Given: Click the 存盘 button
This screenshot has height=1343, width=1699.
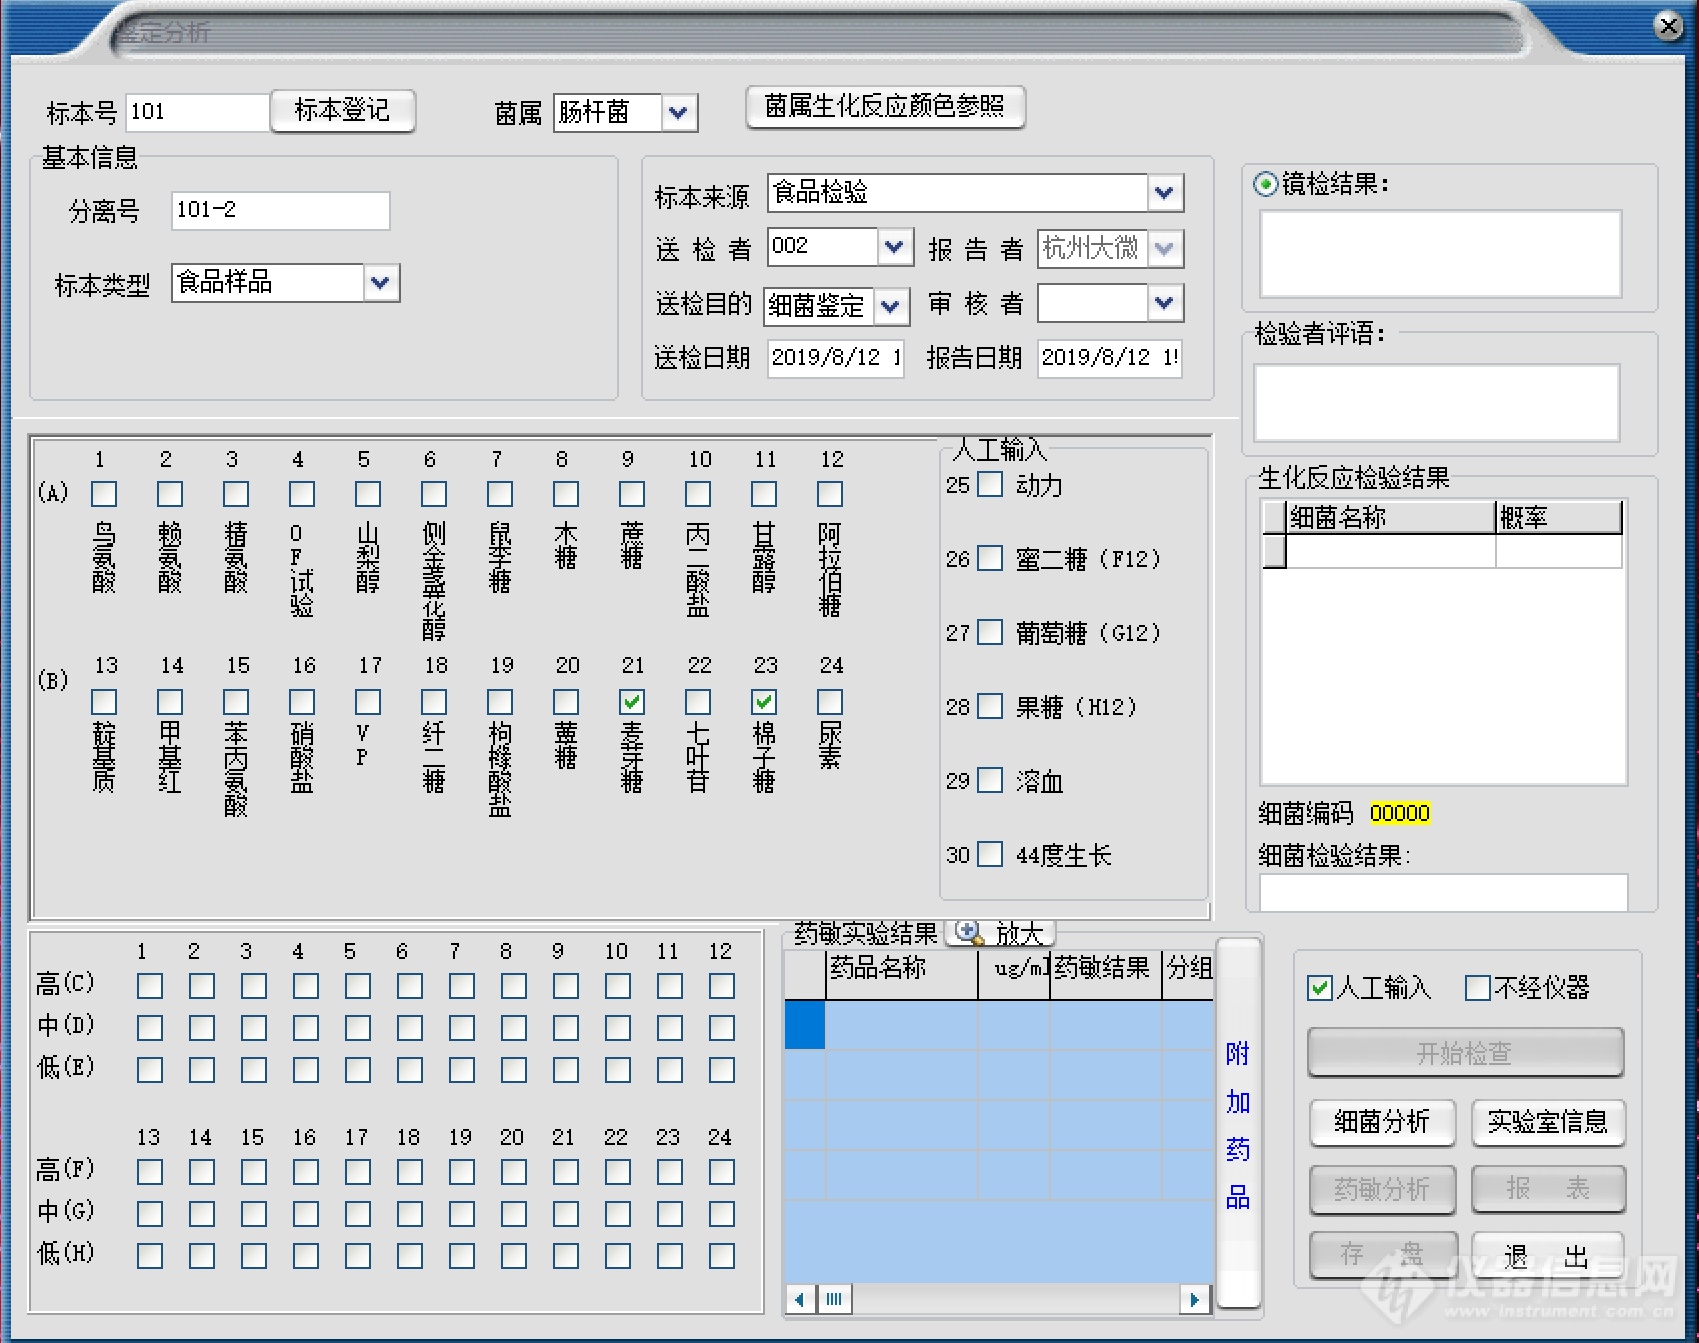Looking at the screenshot, I should (1382, 1255).
